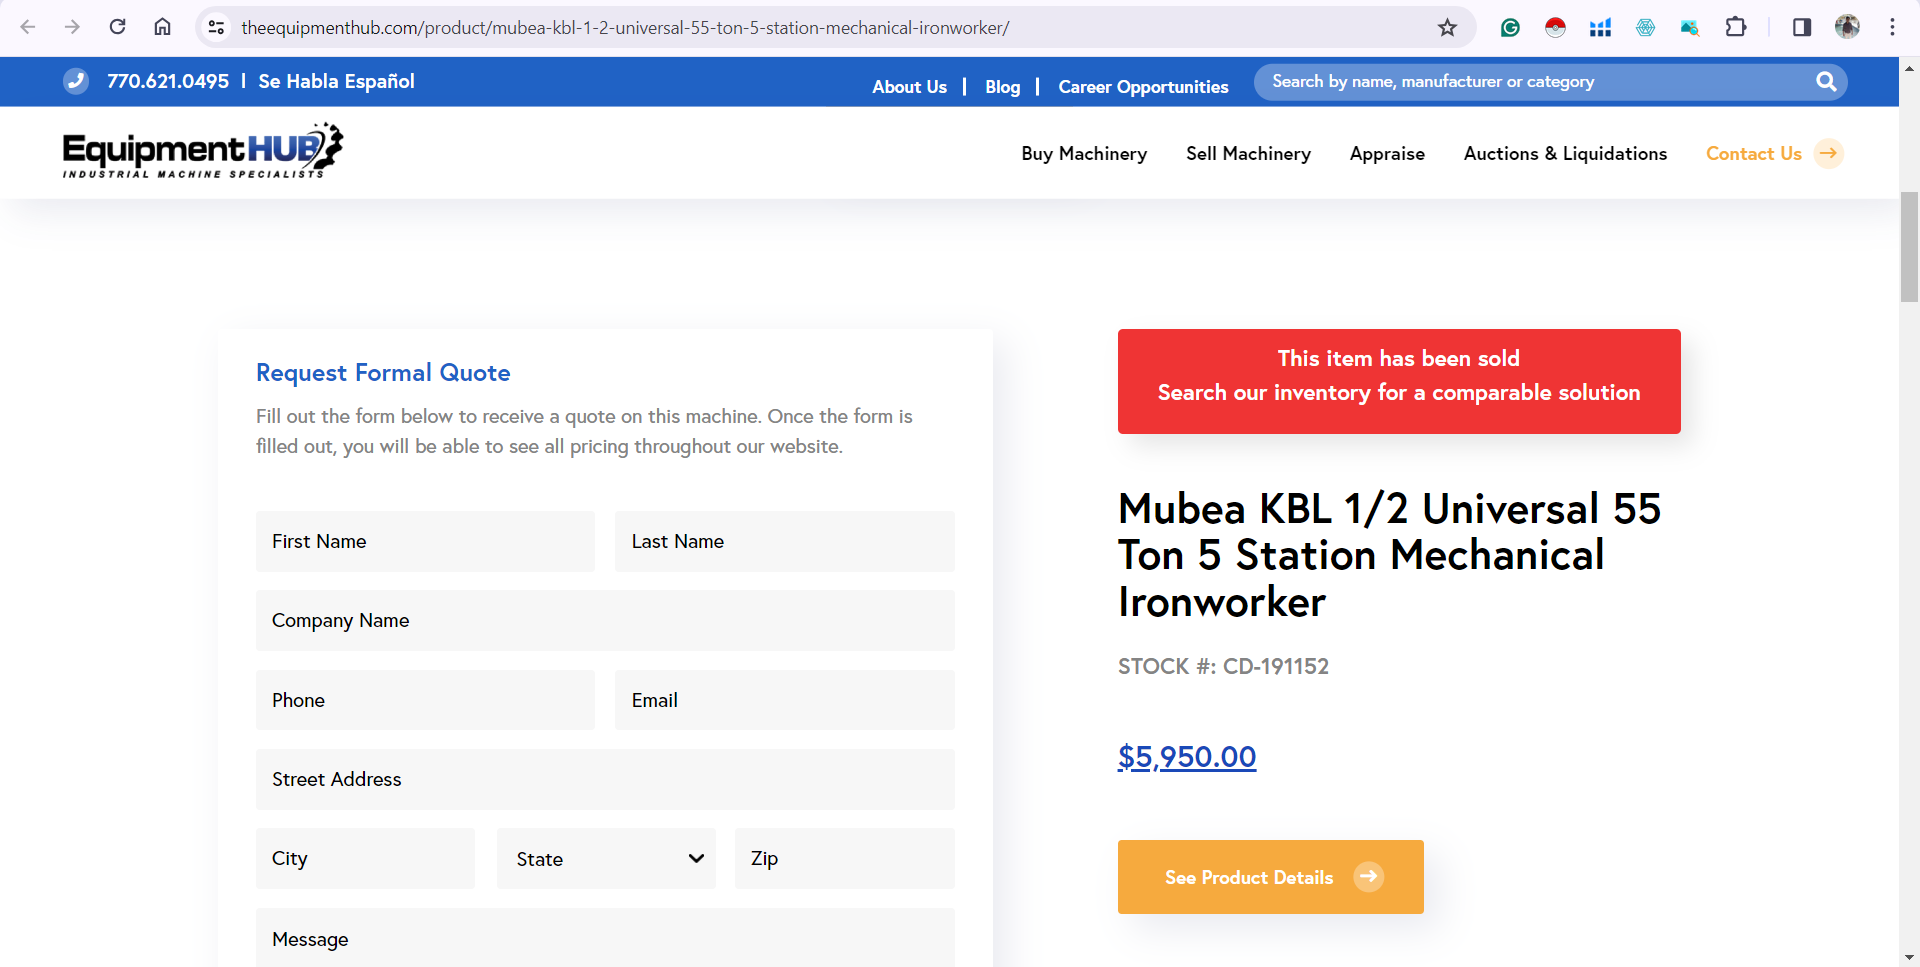Click the scrollbar down arrow
1920x967 pixels.
click(1909, 957)
